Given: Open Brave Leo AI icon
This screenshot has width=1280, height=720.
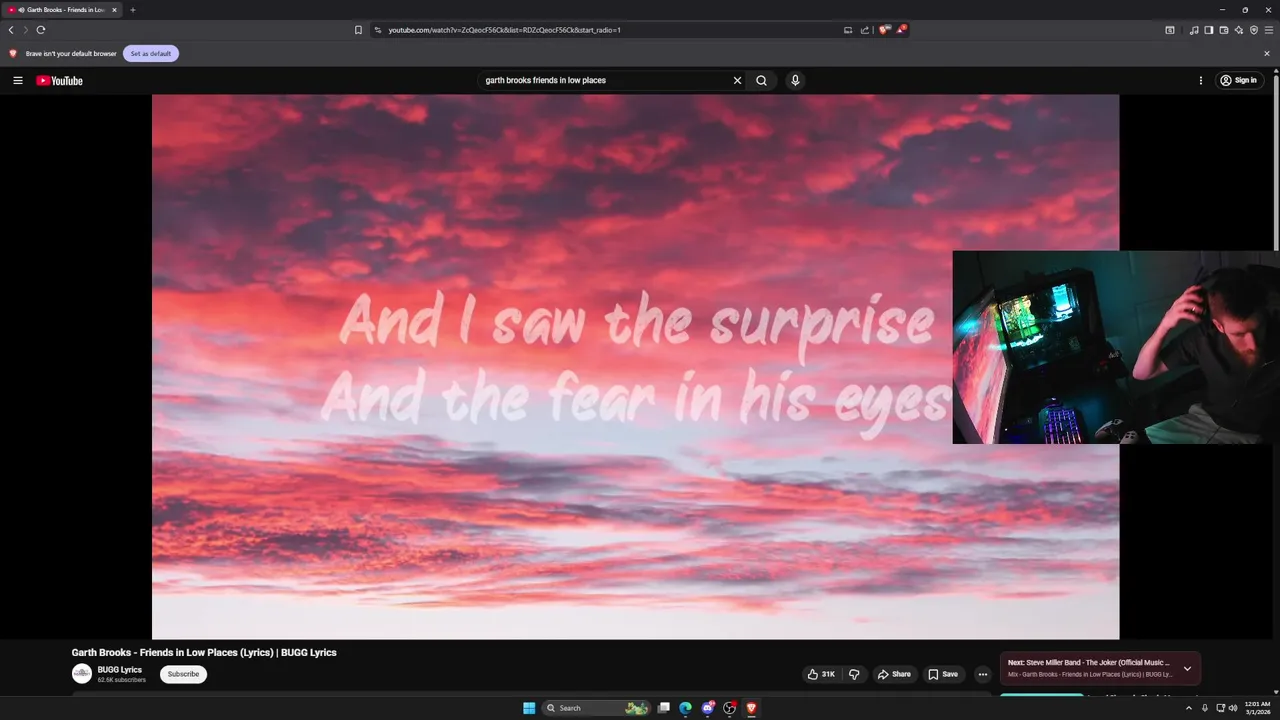Looking at the screenshot, I should pyautogui.click(x=1239, y=30).
